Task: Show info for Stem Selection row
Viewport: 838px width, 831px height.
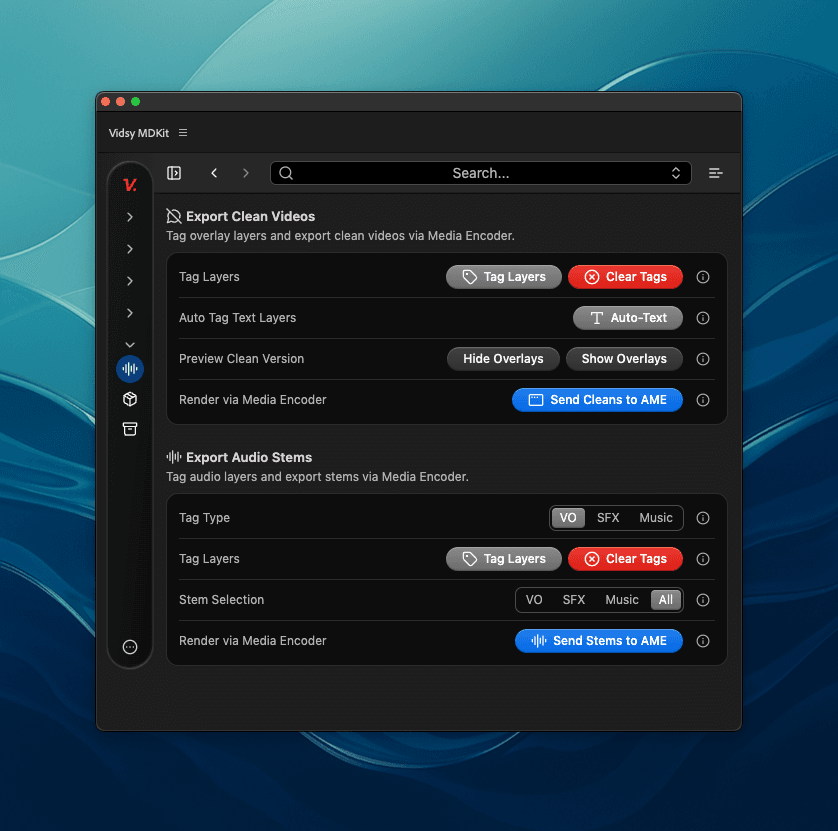Action: click(703, 600)
